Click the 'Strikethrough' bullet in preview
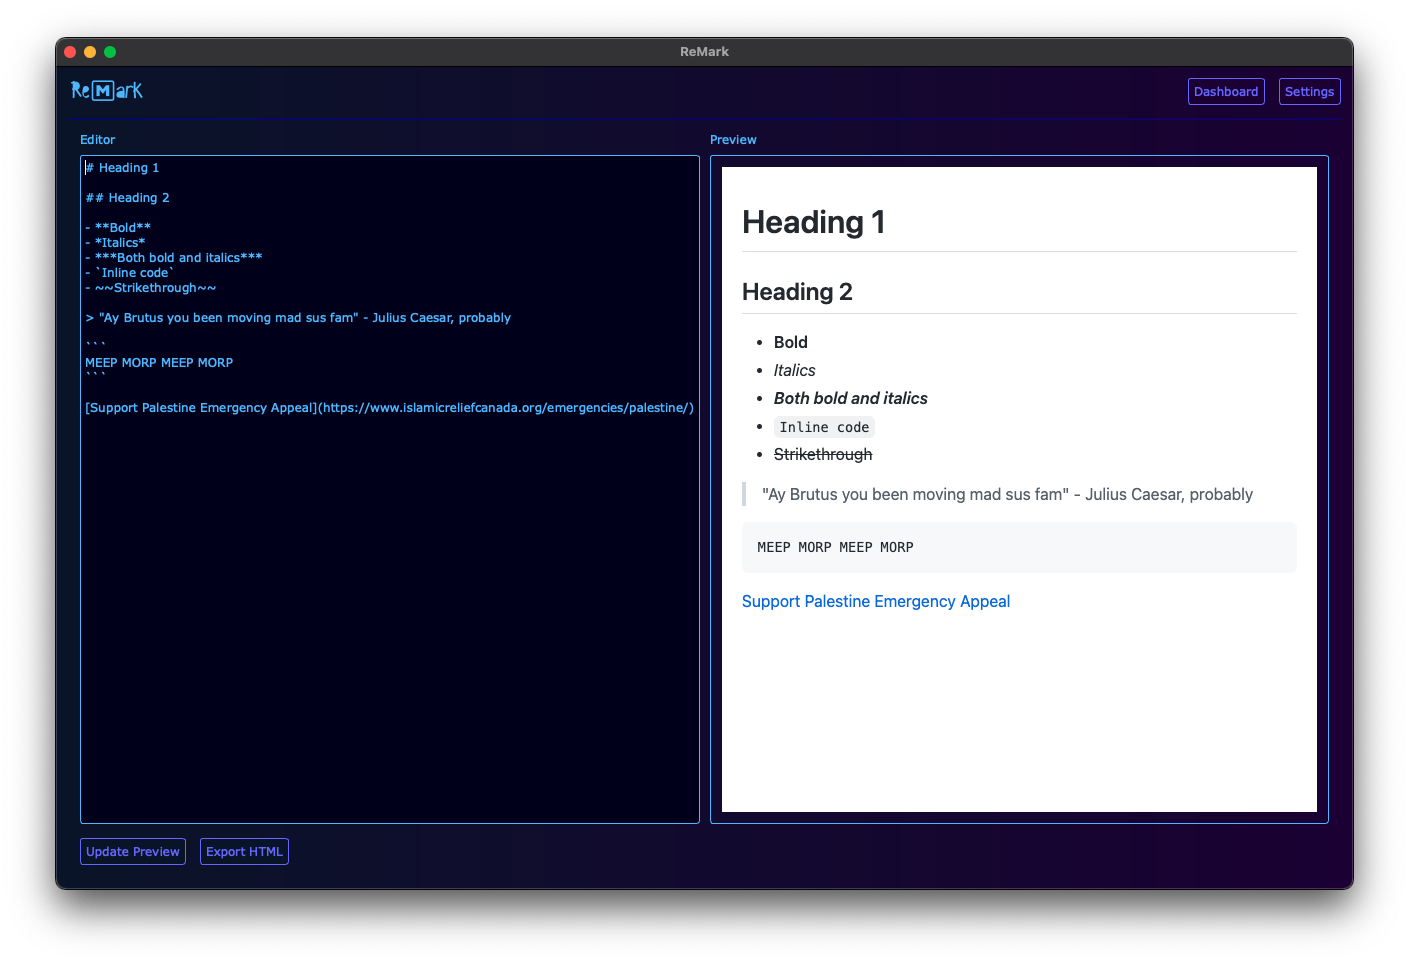Screen dimensions: 1409x963 [823, 454]
